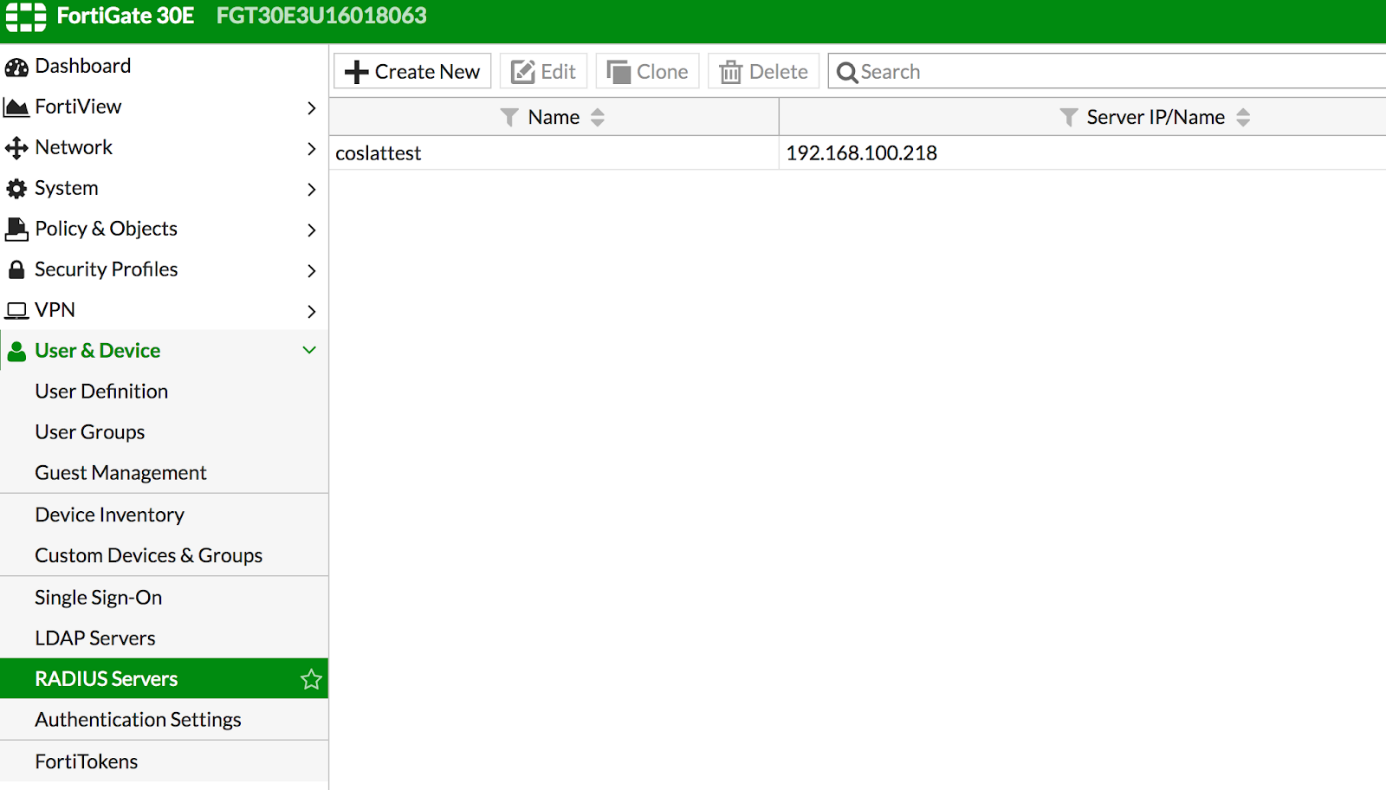Viewport: 1386px width, 790px height.
Task: Sort by Name using sort arrows
Action: tap(598, 117)
